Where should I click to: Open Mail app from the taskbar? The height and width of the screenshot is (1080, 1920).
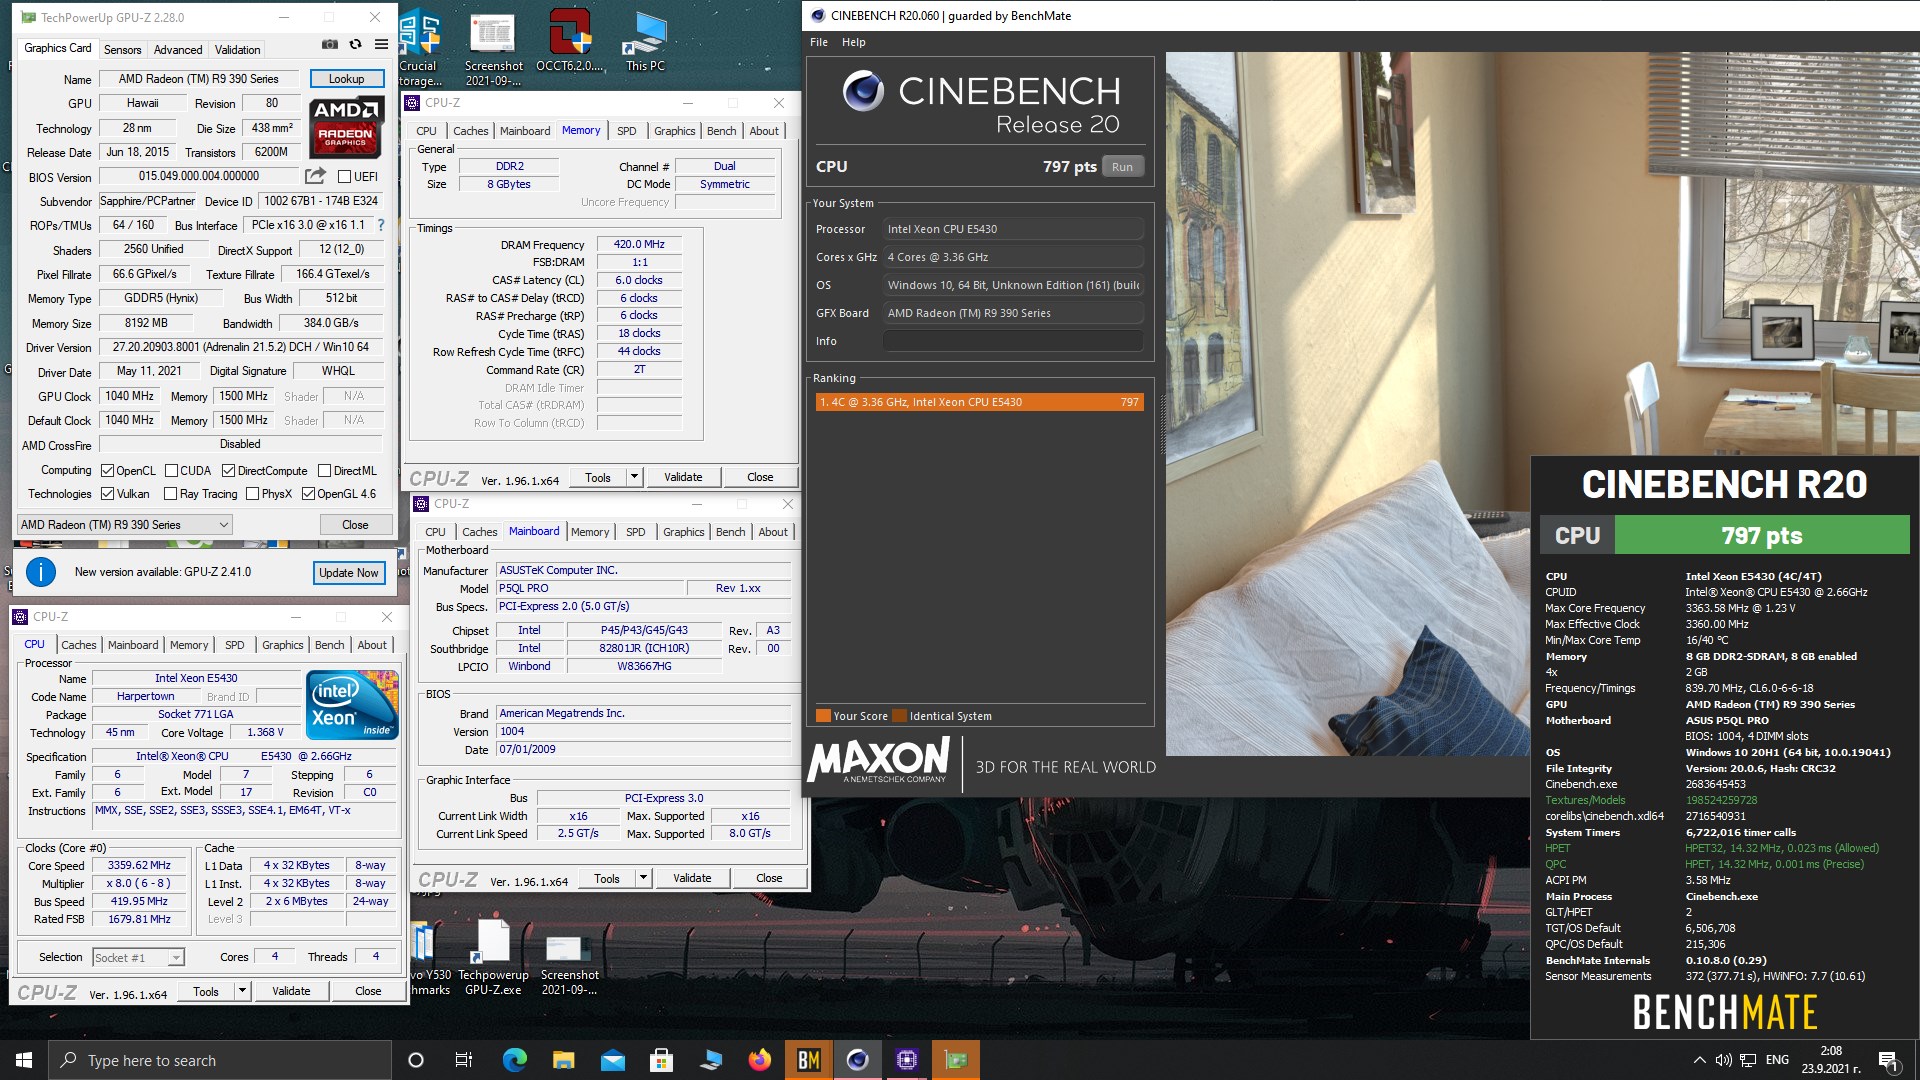pyautogui.click(x=612, y=1060)
